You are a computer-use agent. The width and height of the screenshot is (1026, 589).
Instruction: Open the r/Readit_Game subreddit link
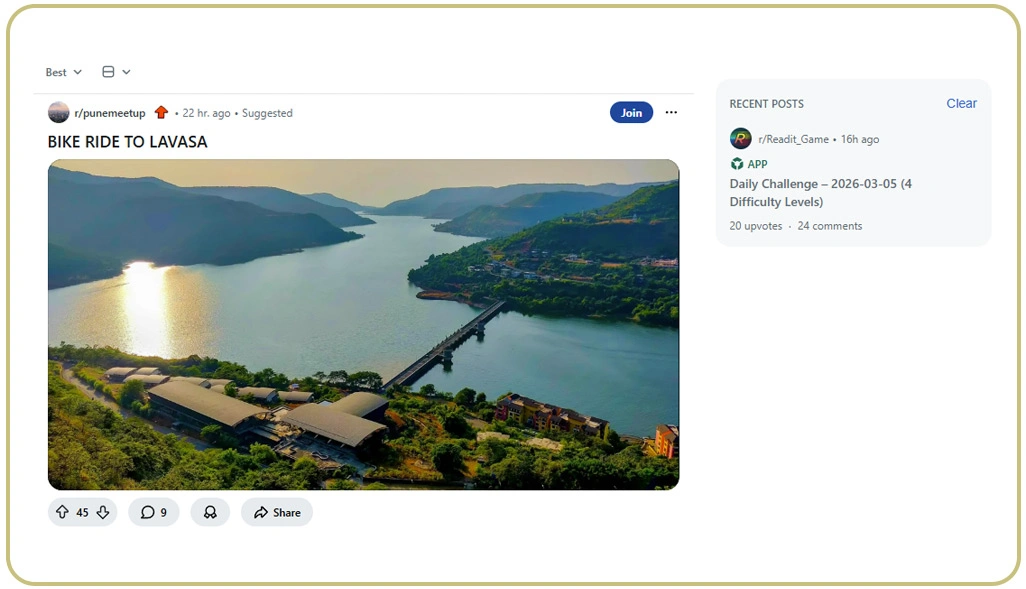pyautogui.click(x=793, y=140)
